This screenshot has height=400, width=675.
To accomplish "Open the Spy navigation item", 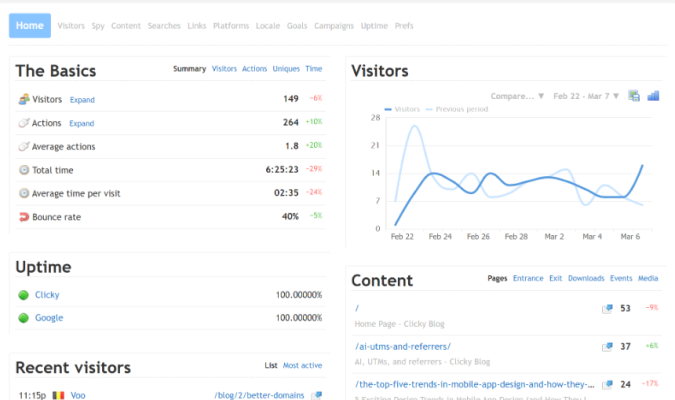I will pos(98,26).
